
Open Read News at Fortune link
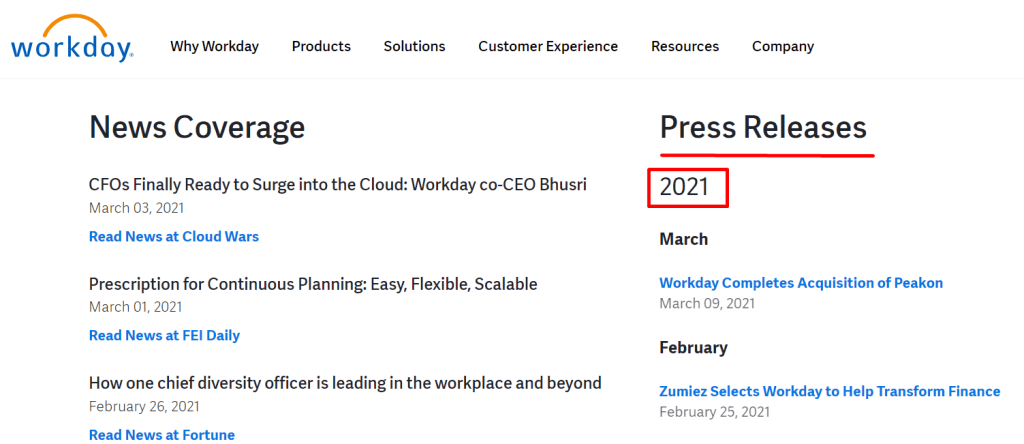pos(162,435)
